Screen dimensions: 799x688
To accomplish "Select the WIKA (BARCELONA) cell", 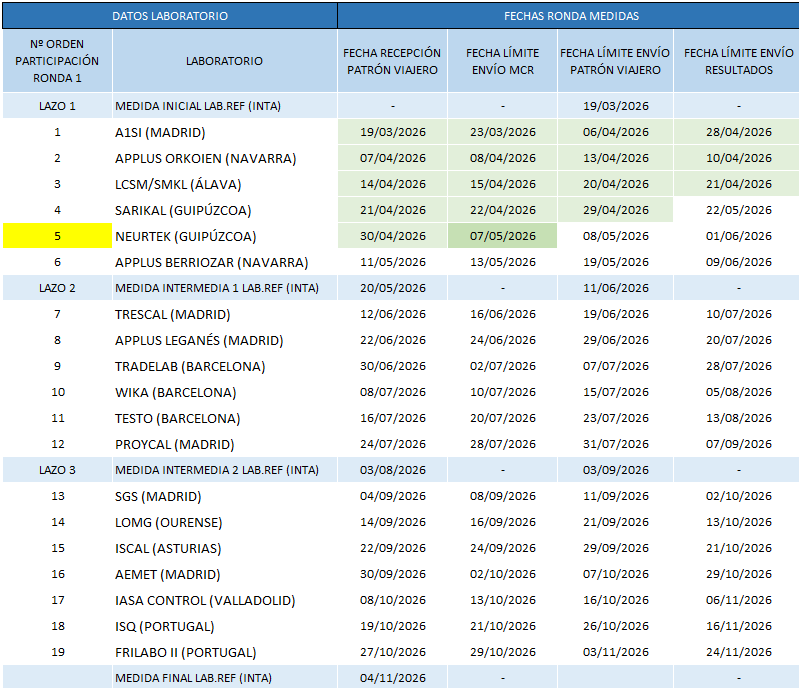I will [x=224, y=392].
